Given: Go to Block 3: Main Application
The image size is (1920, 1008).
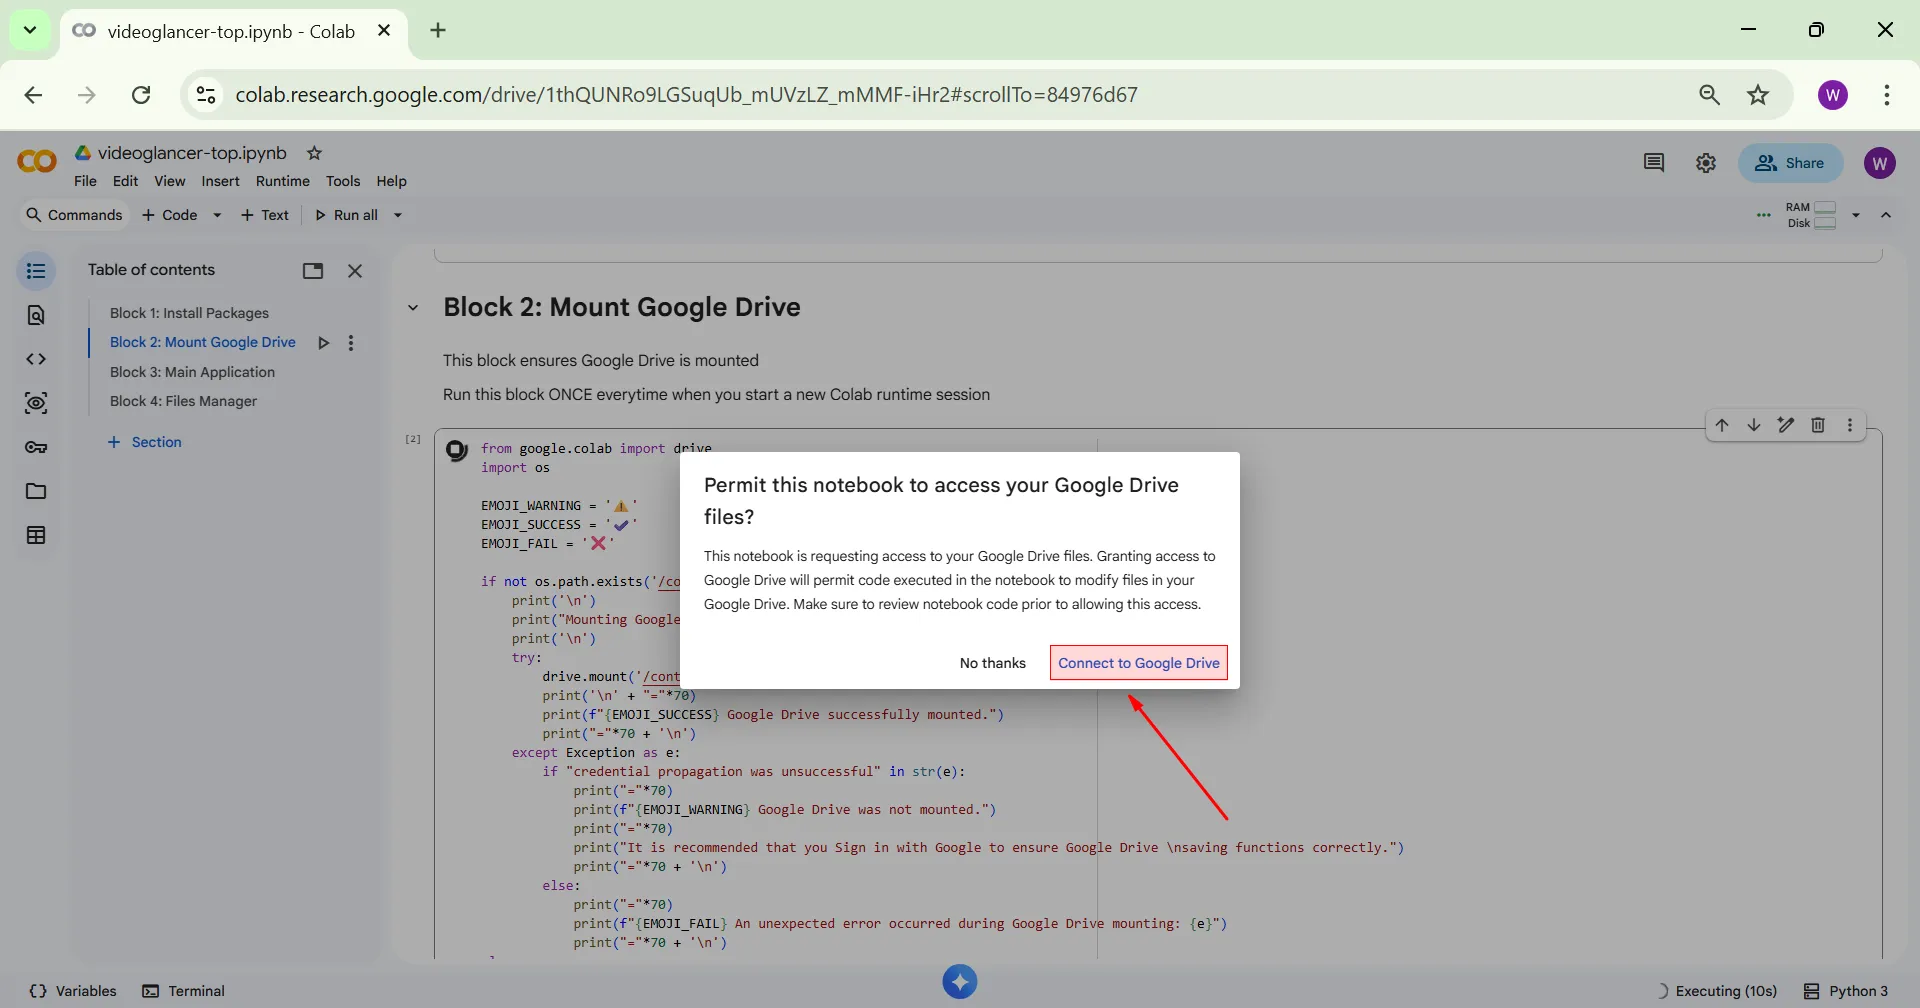Looking at the screenshot, I should 192,372.
